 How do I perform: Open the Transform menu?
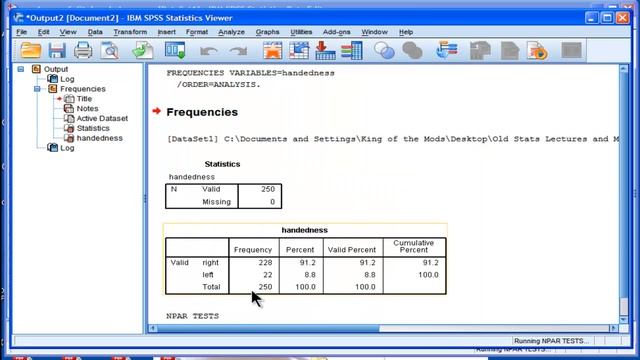coord(130,32)
